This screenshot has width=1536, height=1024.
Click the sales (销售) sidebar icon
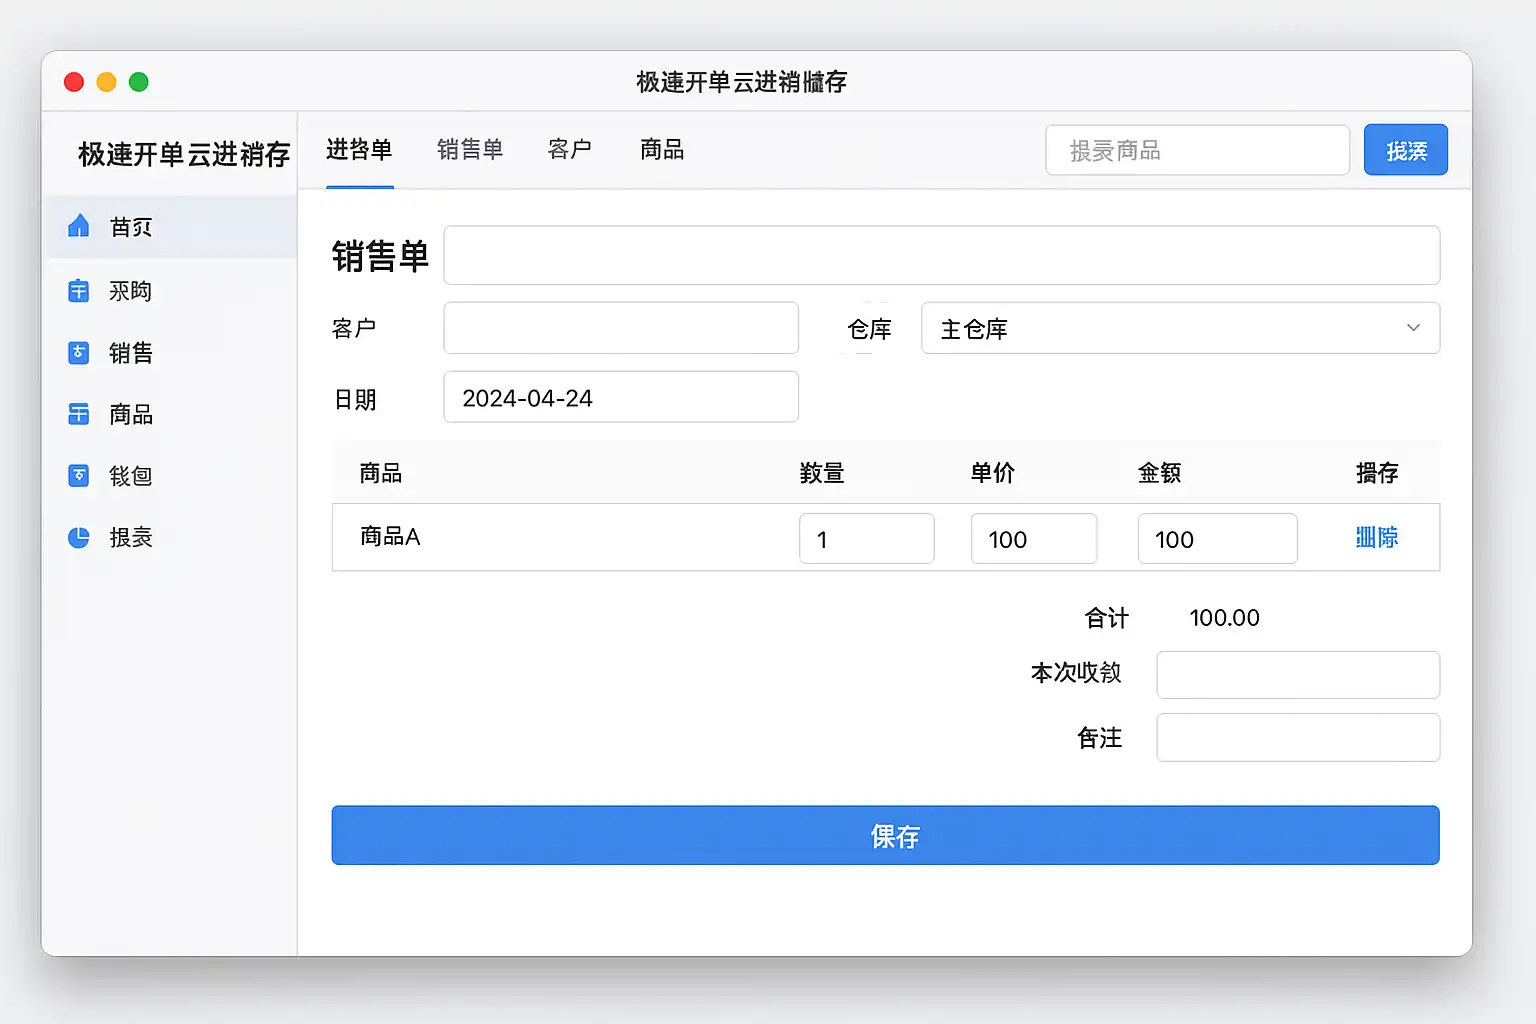coord(79,353)
